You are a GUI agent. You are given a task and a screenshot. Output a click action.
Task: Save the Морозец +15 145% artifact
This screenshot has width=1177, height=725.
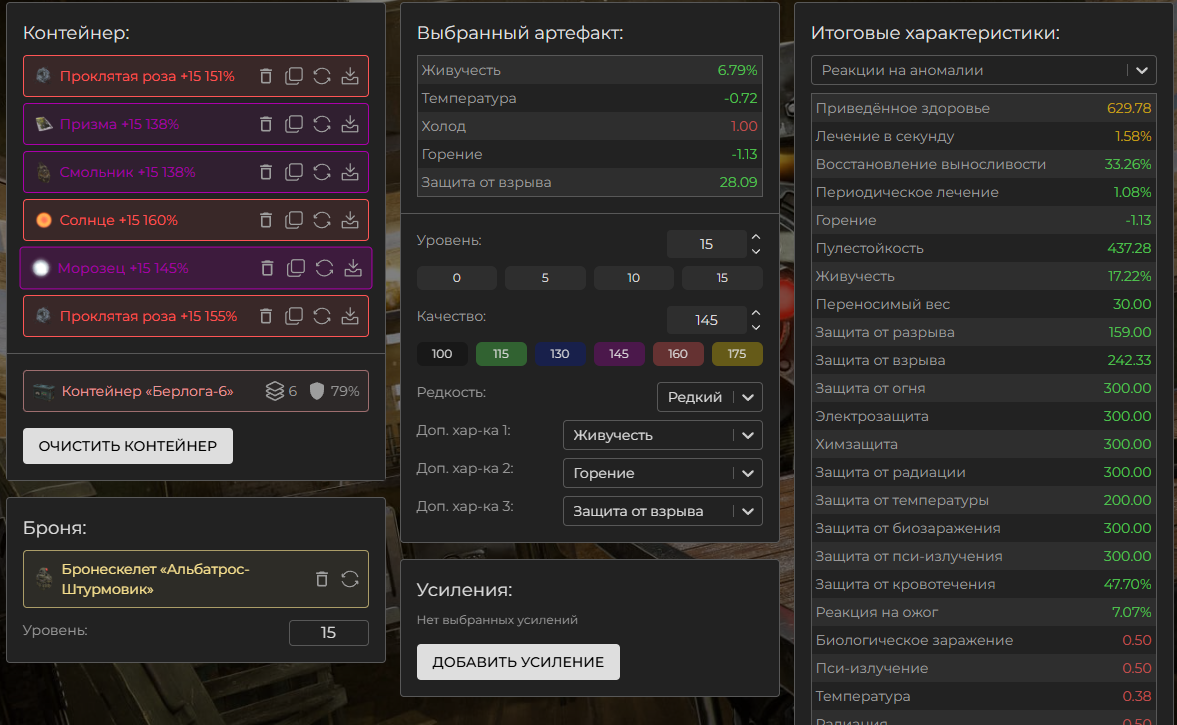point(352,268)
